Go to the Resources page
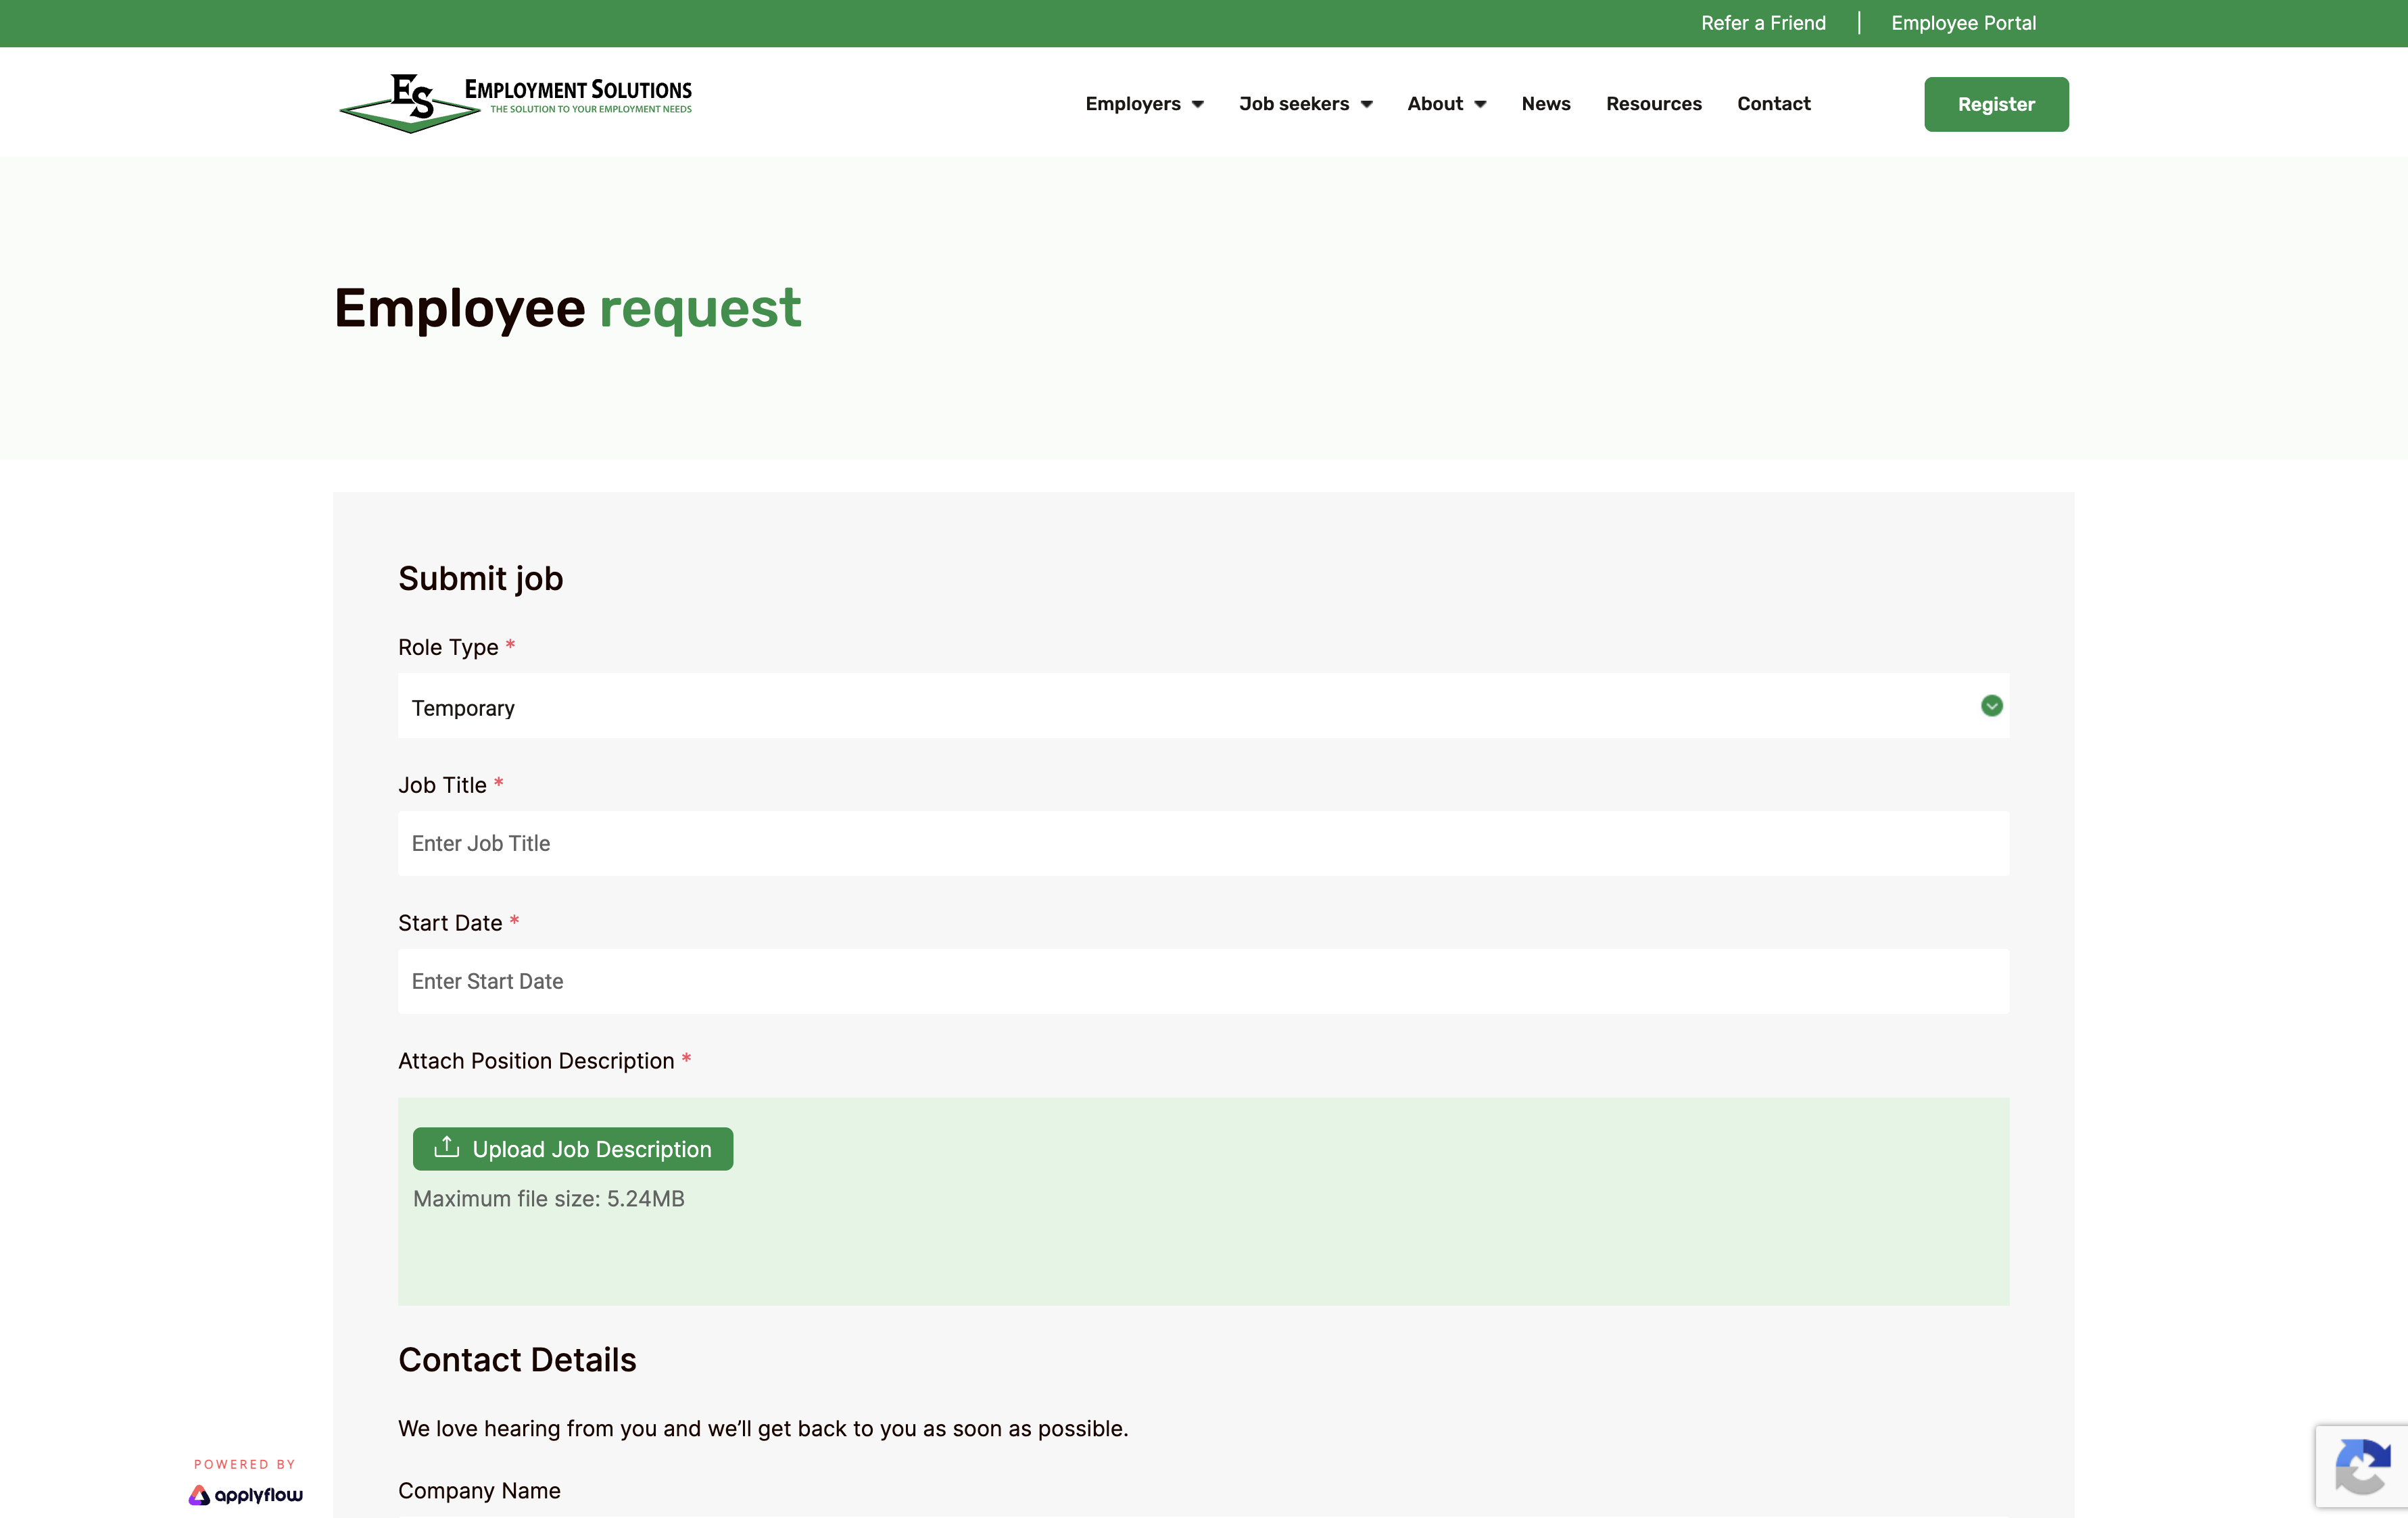Viewport: 2408px width, 1518px height. point(1653,104)
